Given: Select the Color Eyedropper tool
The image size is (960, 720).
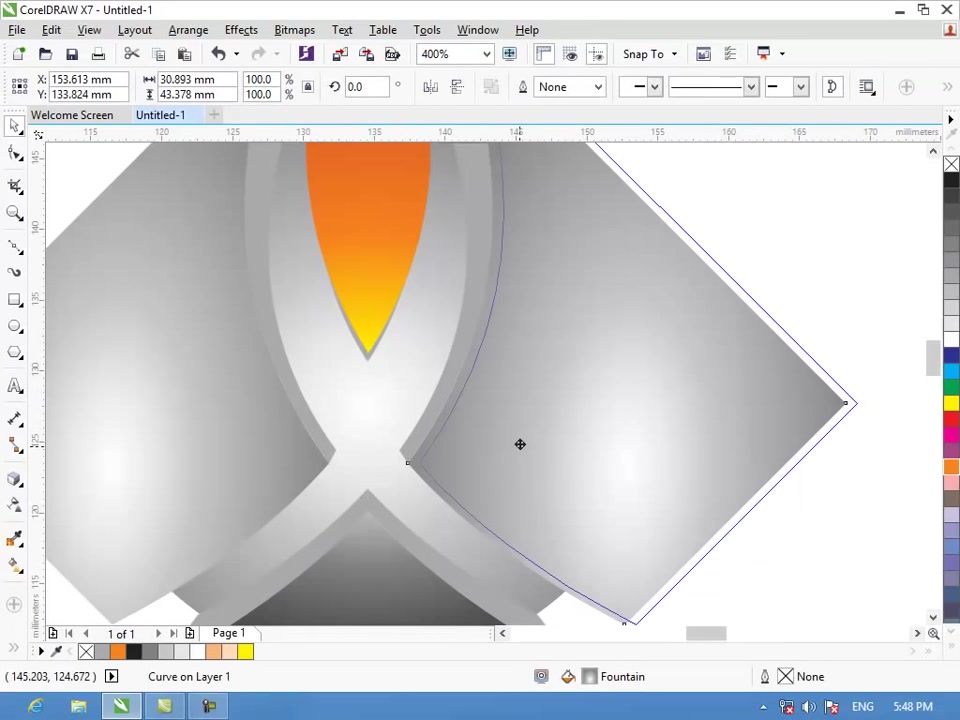Looking at the screenshot, I should [x=14, y=538].
